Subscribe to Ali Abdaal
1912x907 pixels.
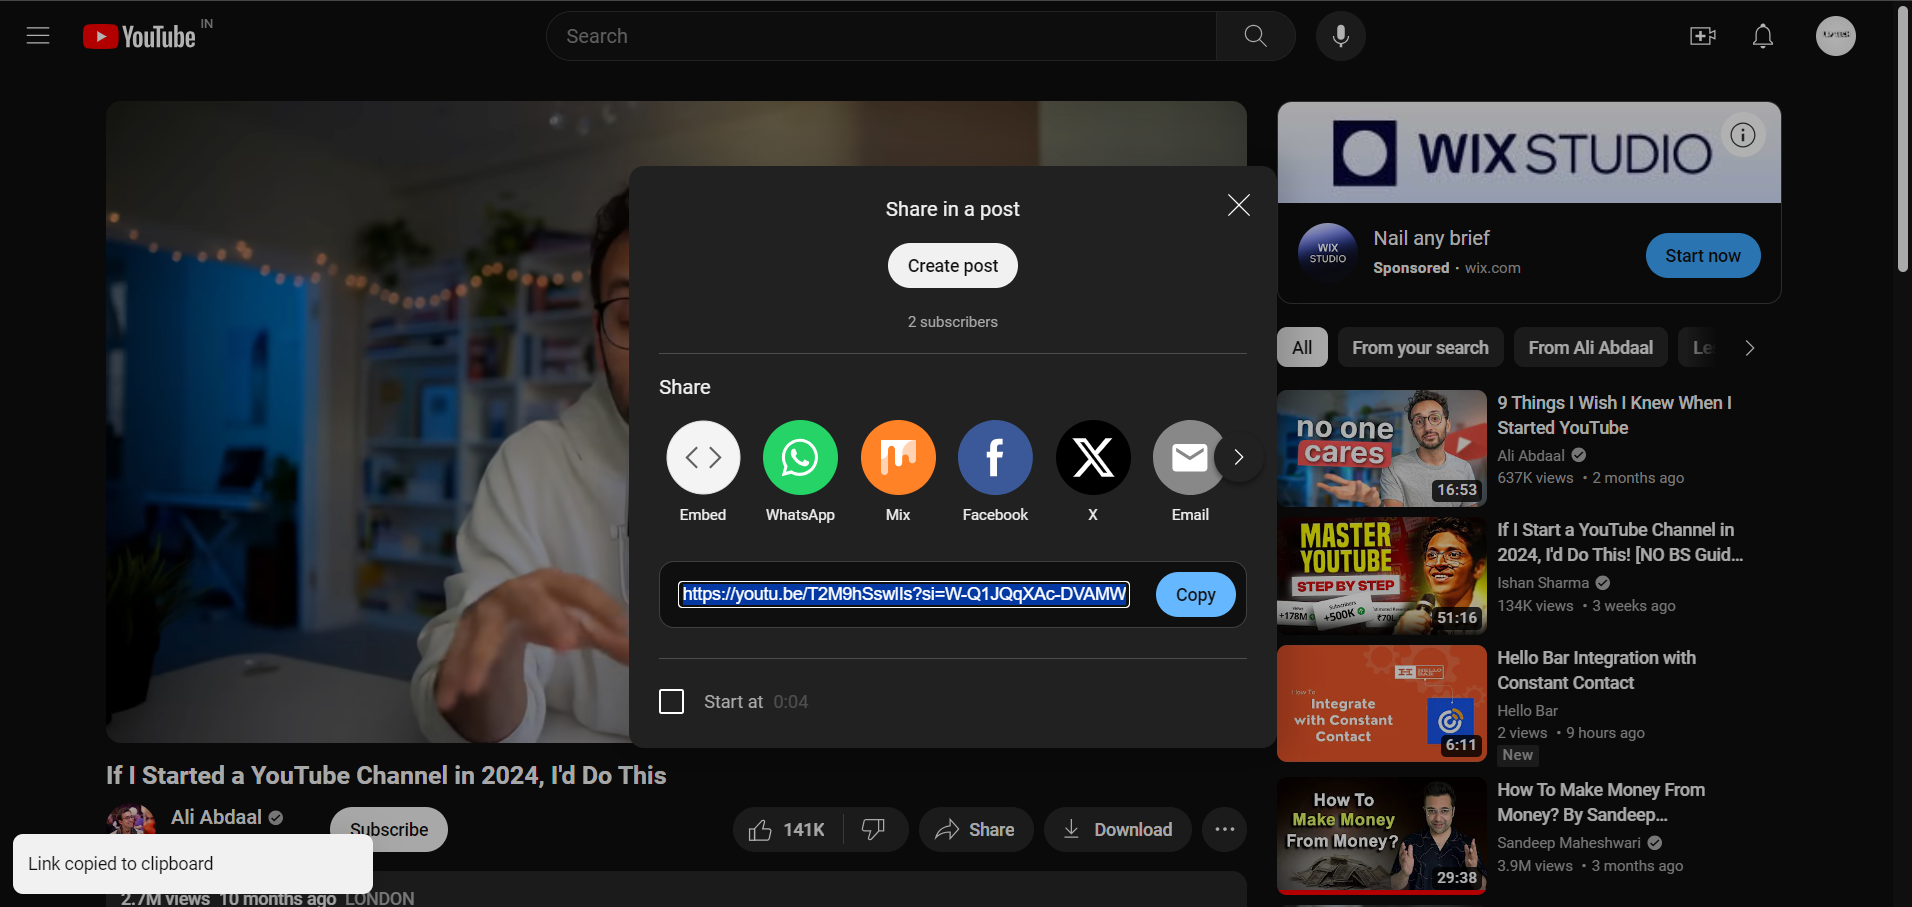(x=389, y=830)
